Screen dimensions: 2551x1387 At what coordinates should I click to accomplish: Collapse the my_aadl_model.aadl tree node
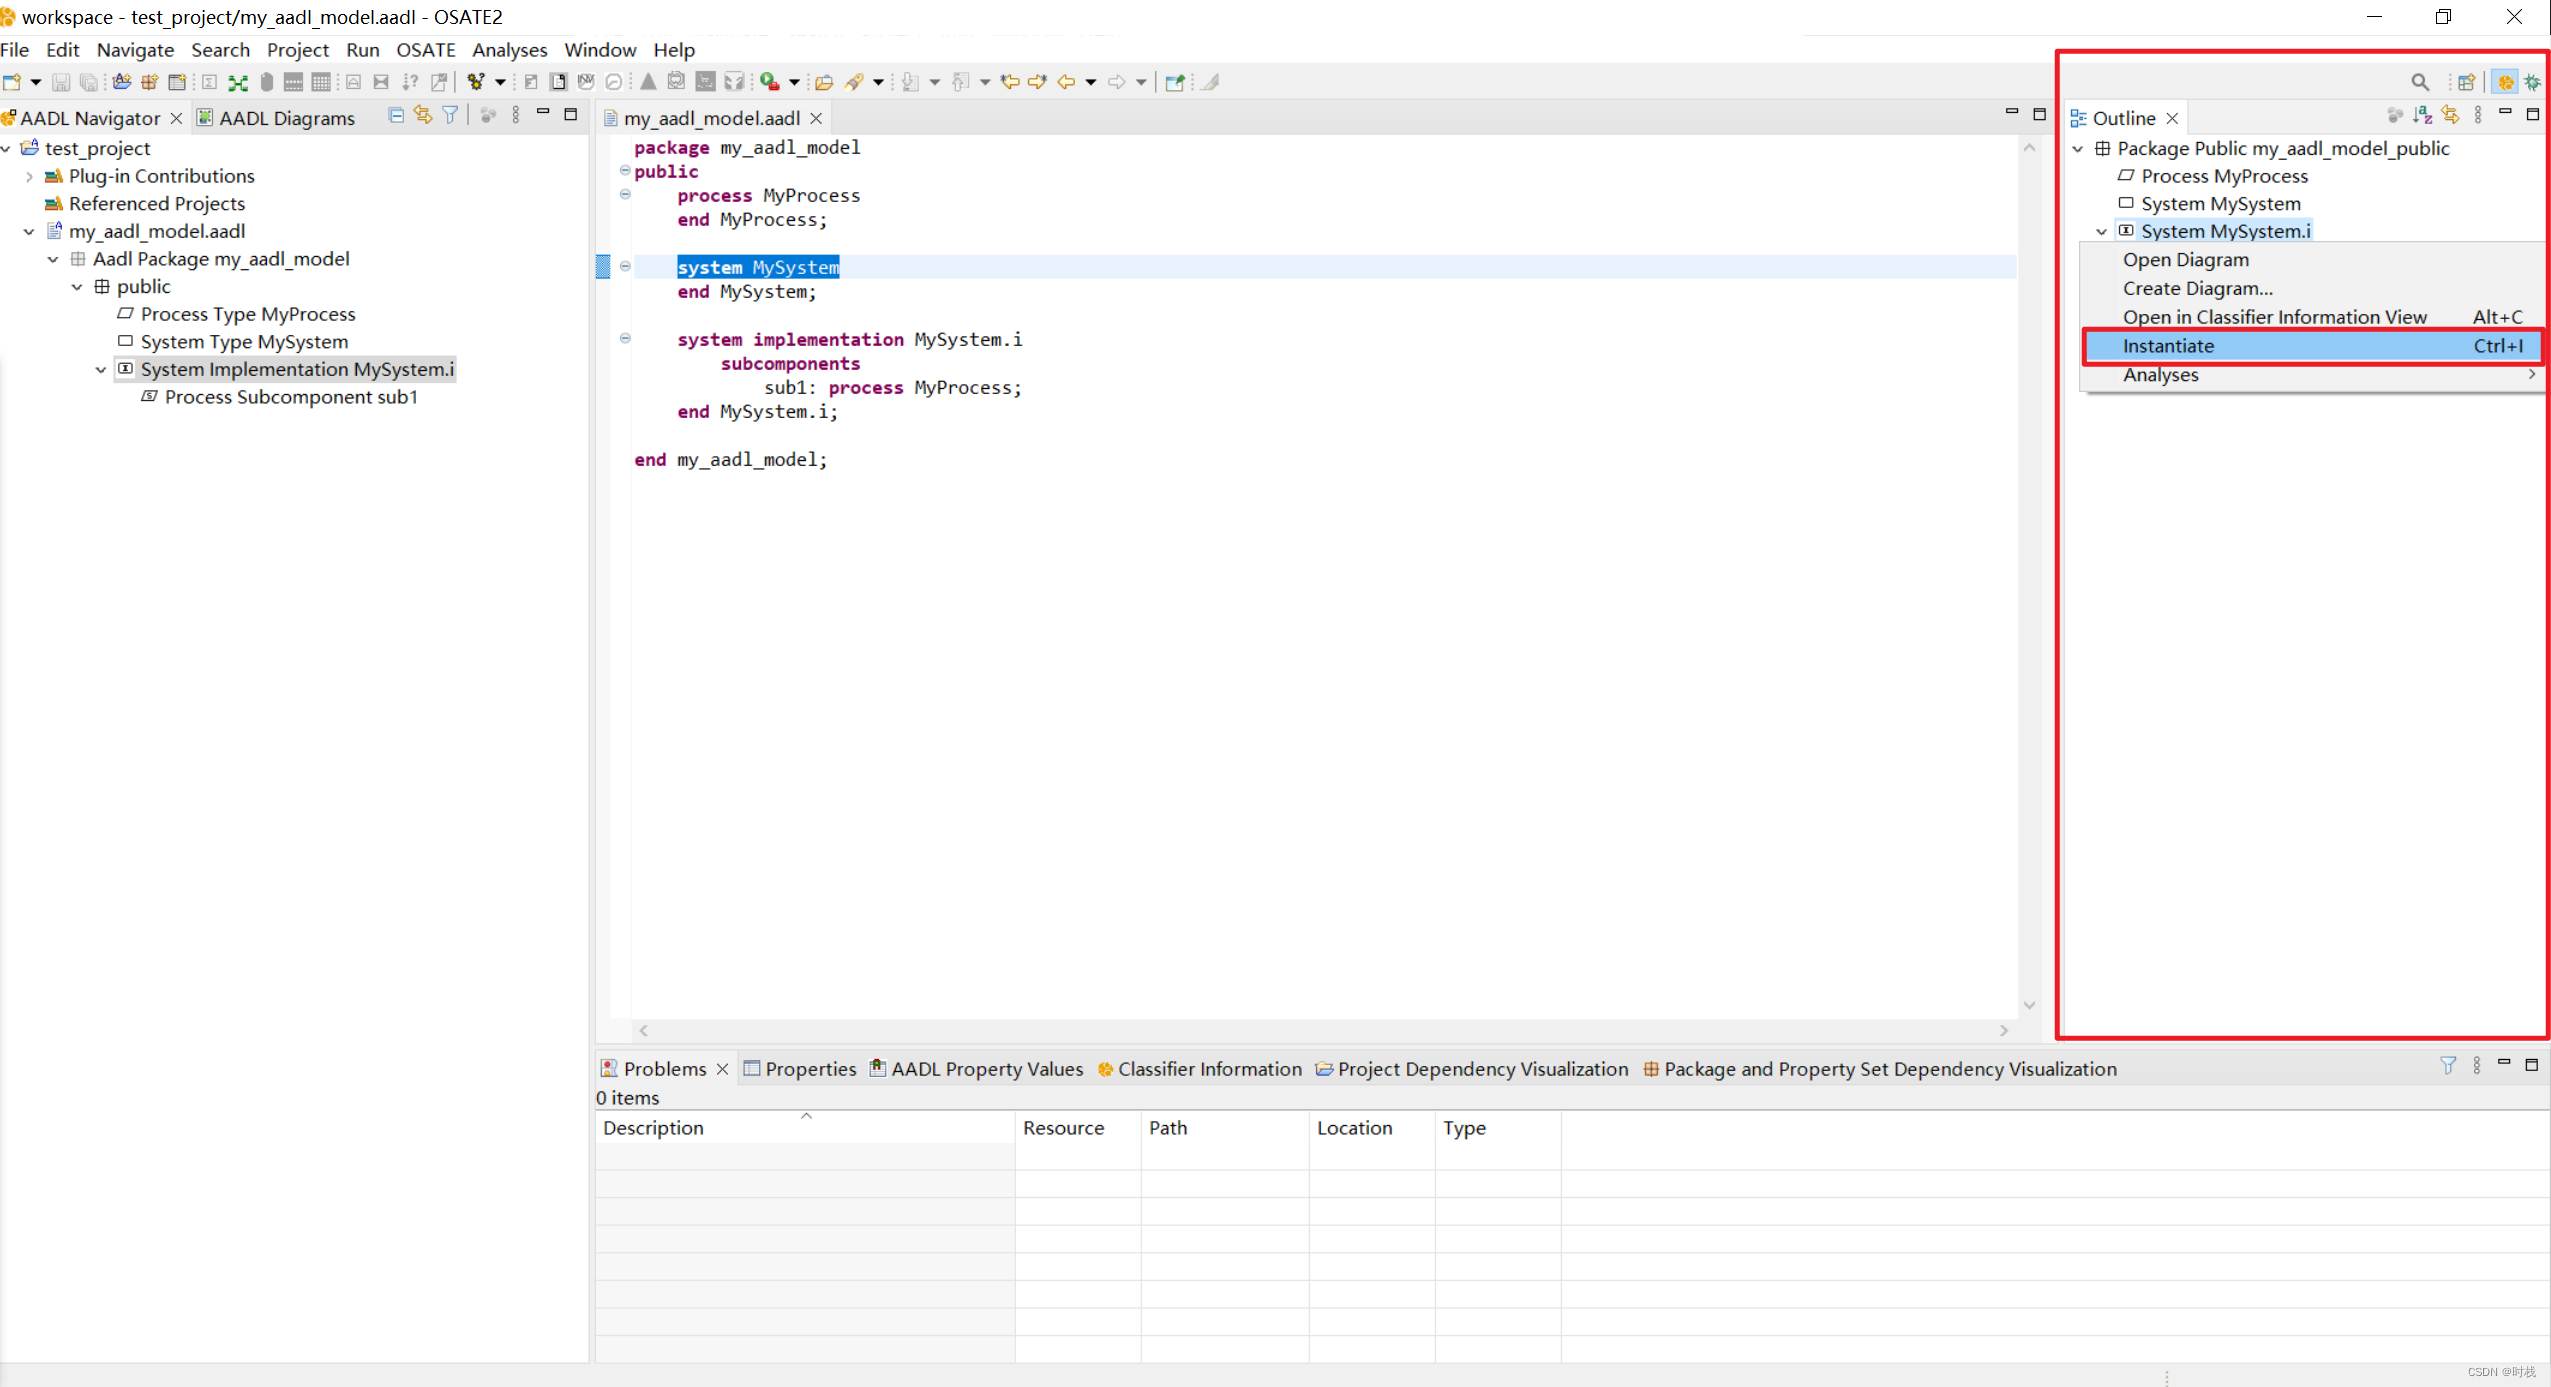(x=29, y=231)
